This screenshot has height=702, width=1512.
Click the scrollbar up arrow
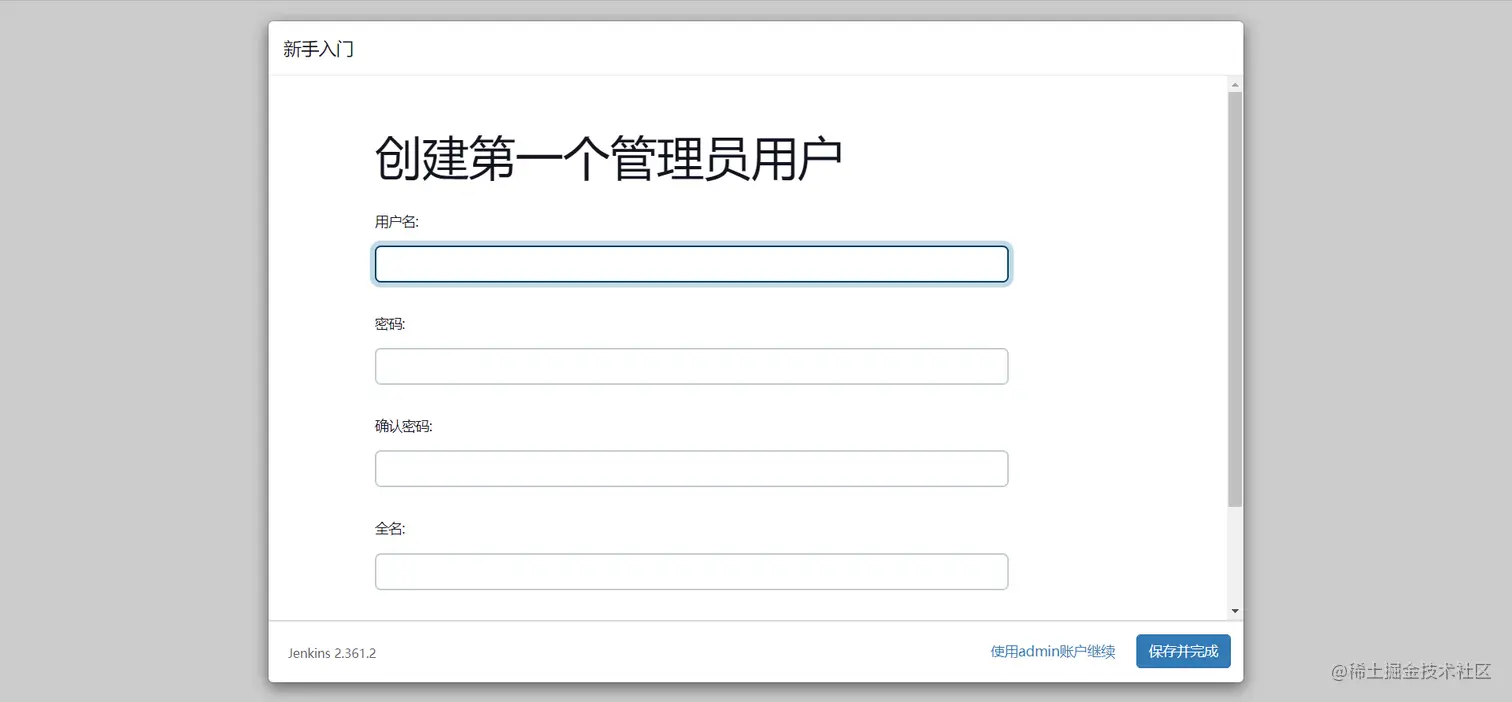tap(1235, 85)
